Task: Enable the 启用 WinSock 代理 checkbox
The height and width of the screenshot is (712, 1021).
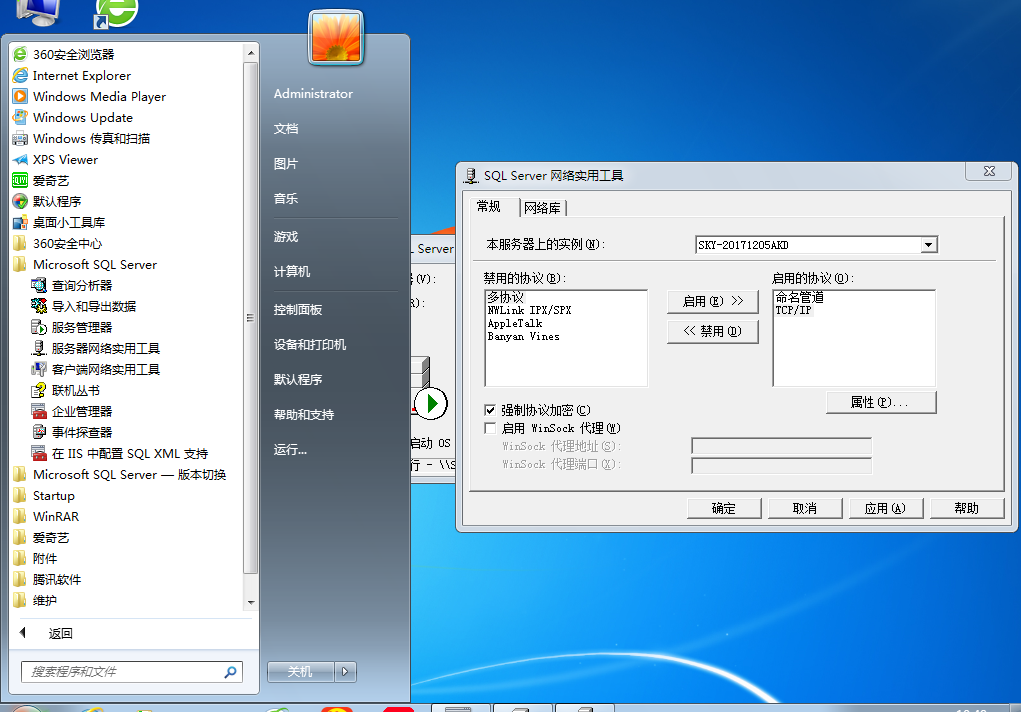Action: [490, 428]
